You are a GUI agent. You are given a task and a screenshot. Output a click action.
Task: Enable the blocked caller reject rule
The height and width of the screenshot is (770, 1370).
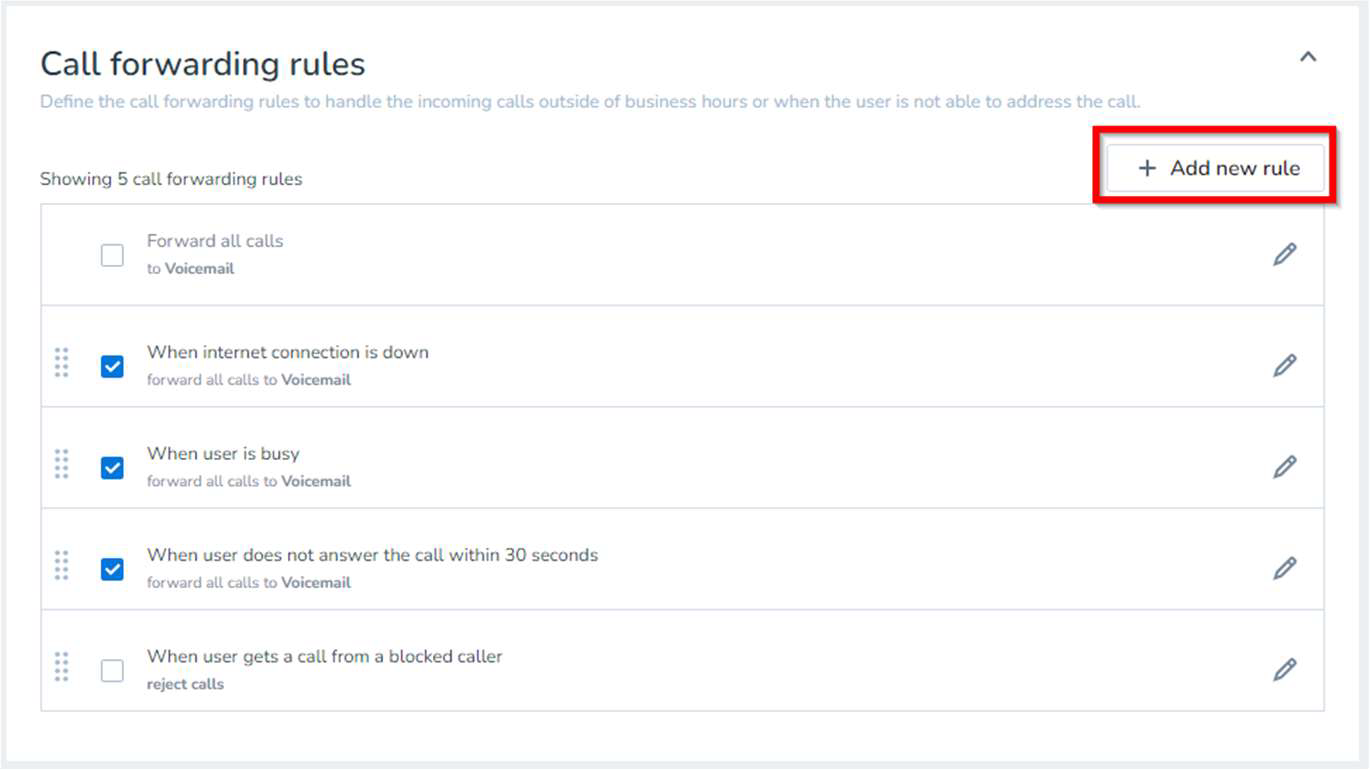[112, 671]
